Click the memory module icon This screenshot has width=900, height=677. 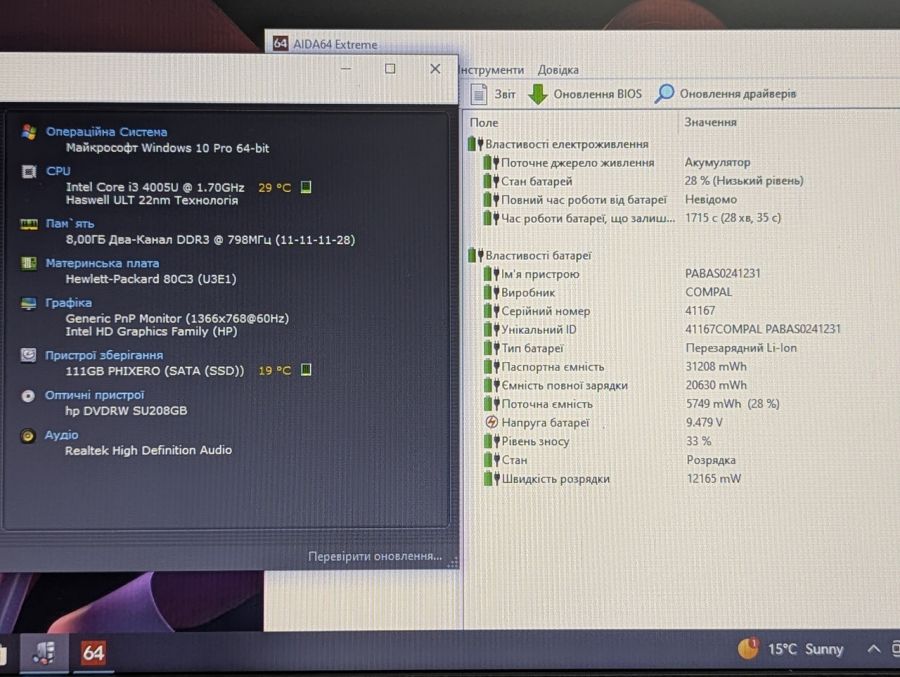29,224
